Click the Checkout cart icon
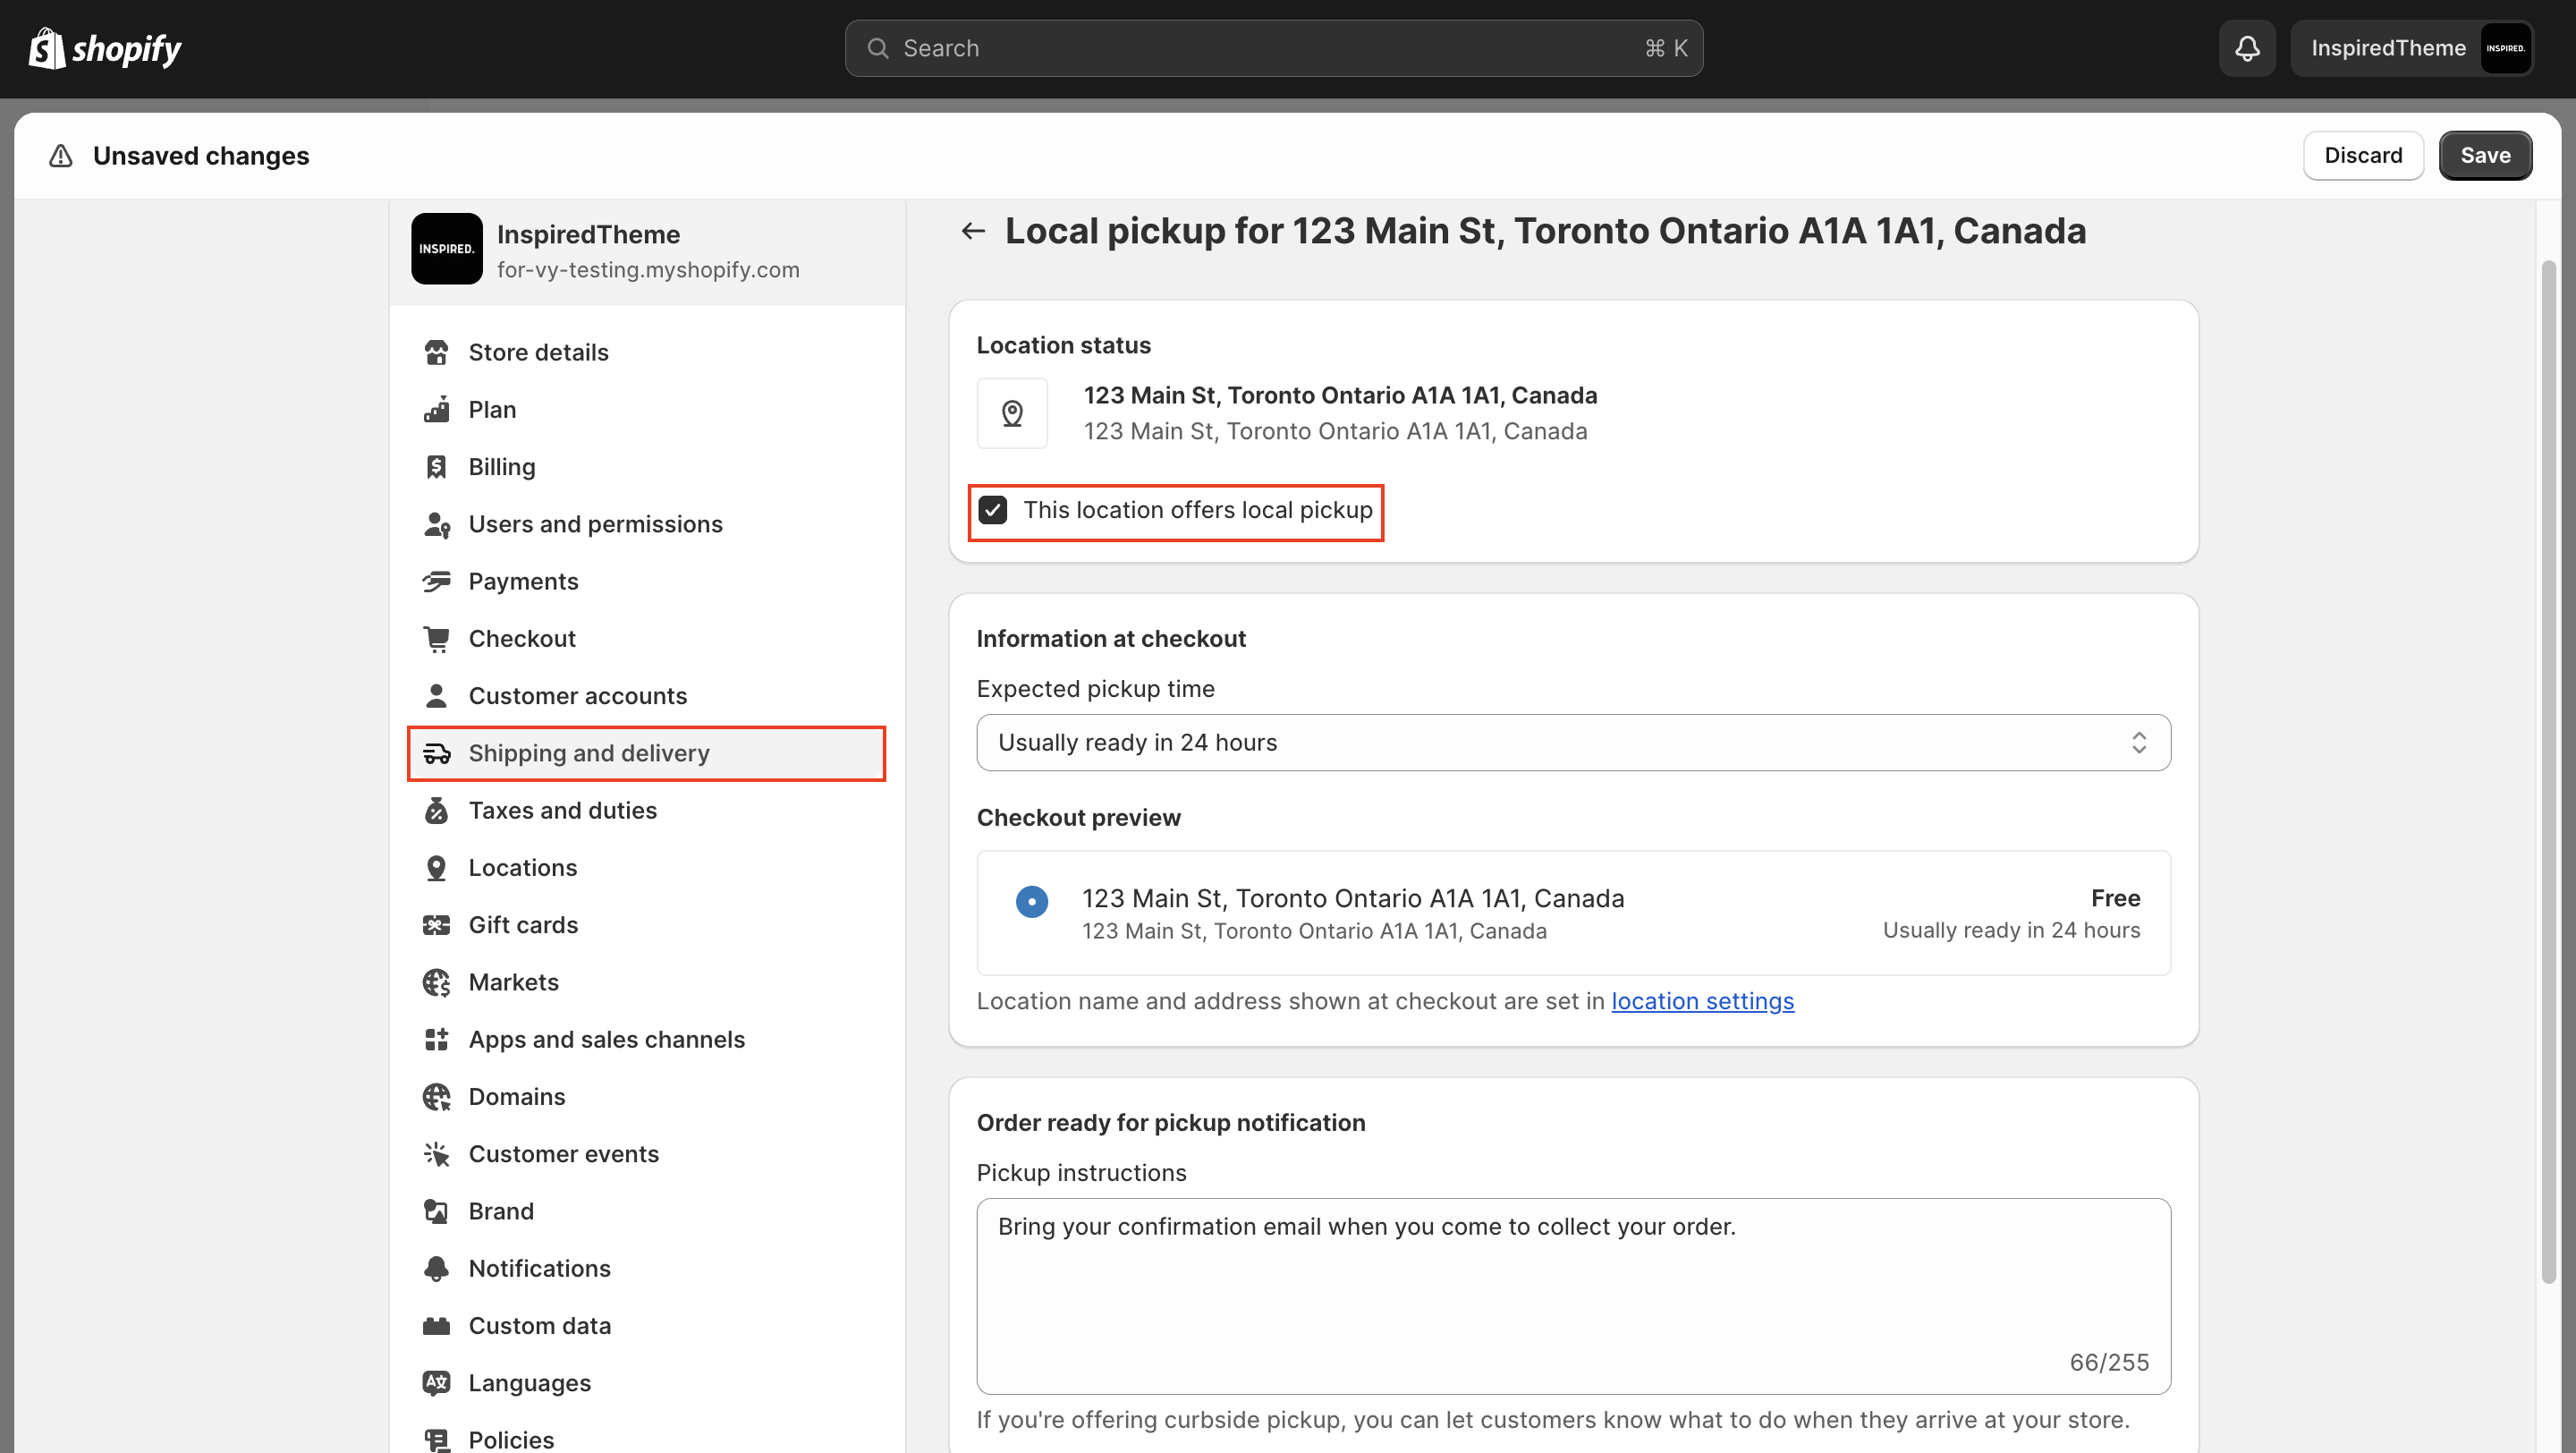 point(436,638)
